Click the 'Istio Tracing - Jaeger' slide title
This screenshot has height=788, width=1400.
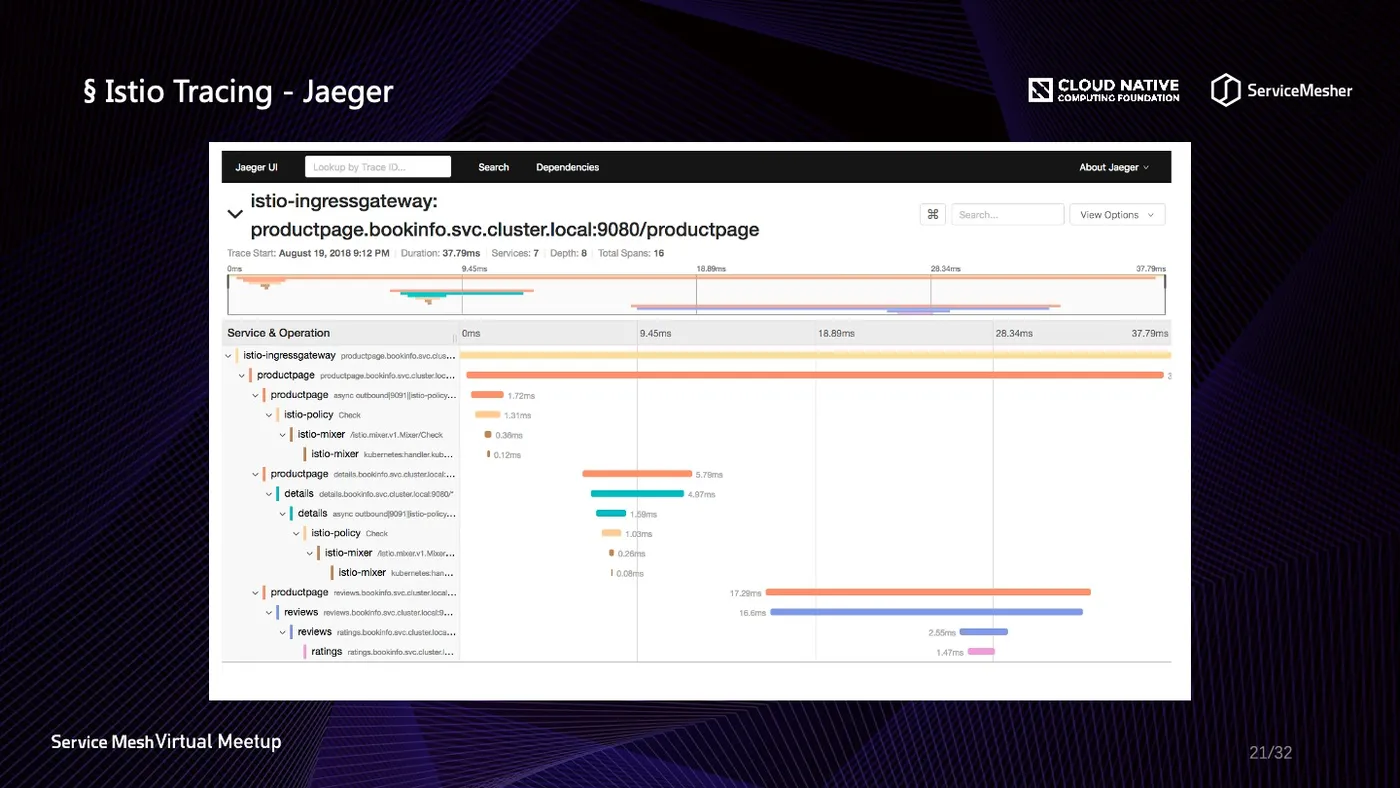pyautogui.click(x=238, y=92)
